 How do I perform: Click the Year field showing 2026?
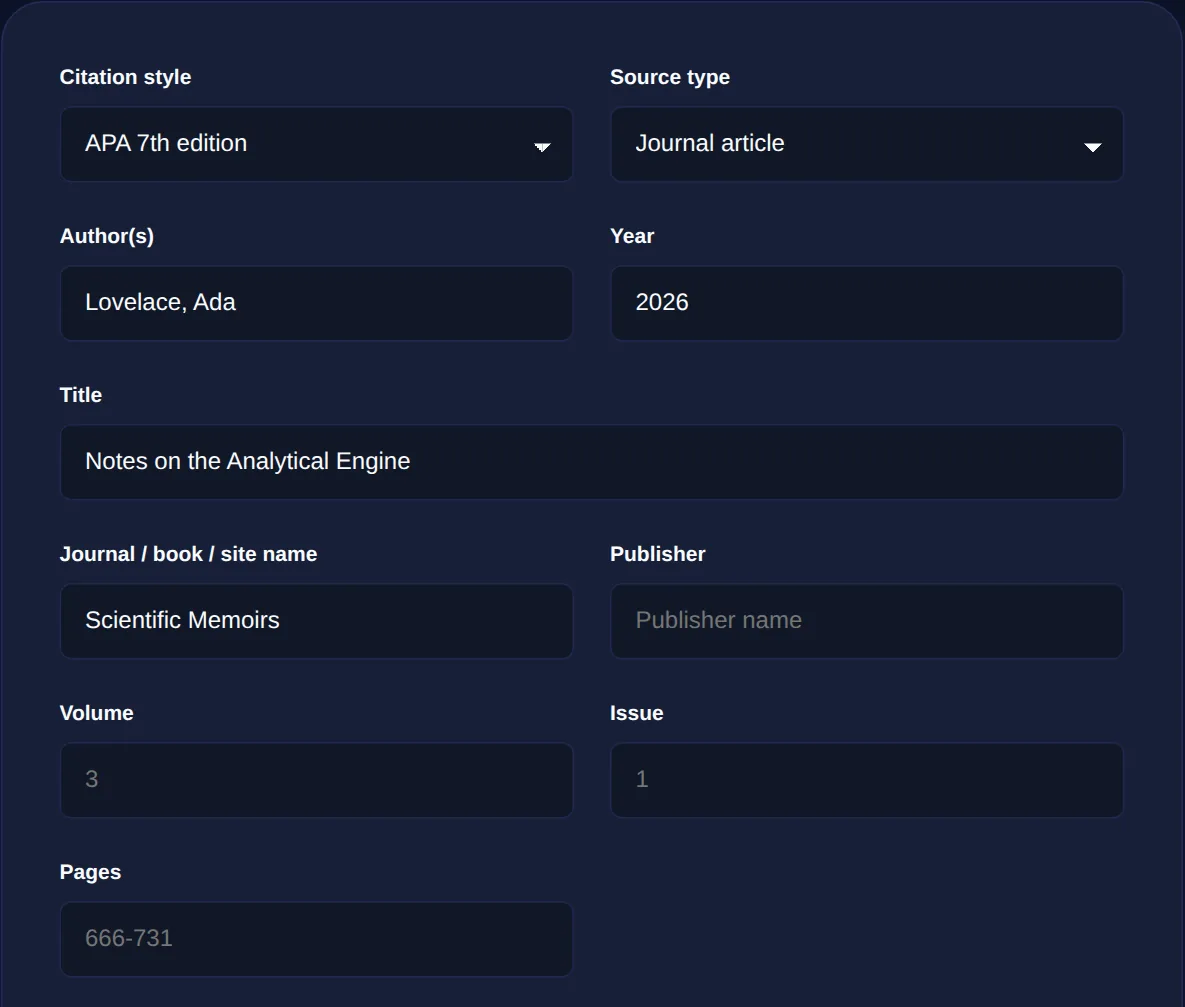click(x=866, y=302)
